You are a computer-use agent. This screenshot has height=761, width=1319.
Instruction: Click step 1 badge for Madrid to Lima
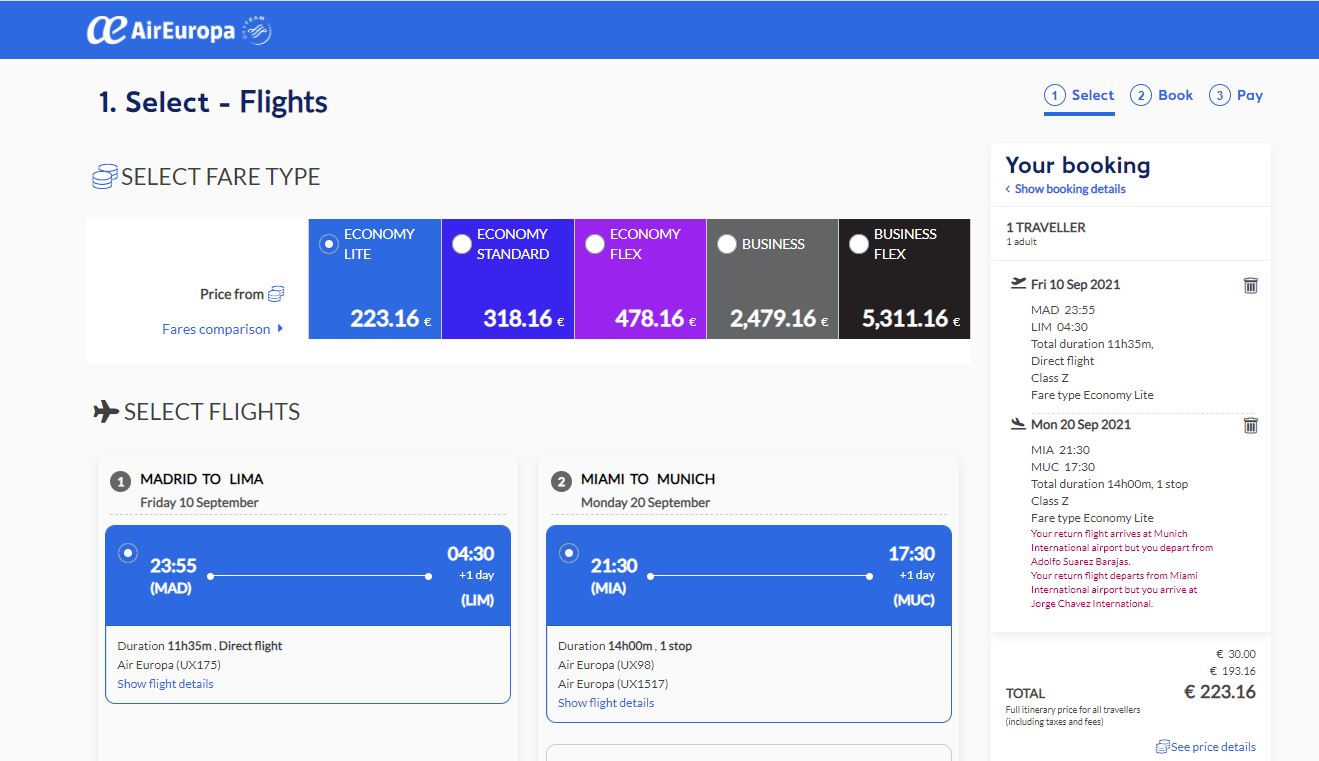pos(121,482)
